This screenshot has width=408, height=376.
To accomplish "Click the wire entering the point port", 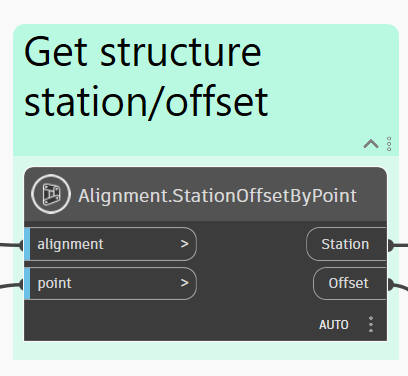I will [x=10, y=285].
